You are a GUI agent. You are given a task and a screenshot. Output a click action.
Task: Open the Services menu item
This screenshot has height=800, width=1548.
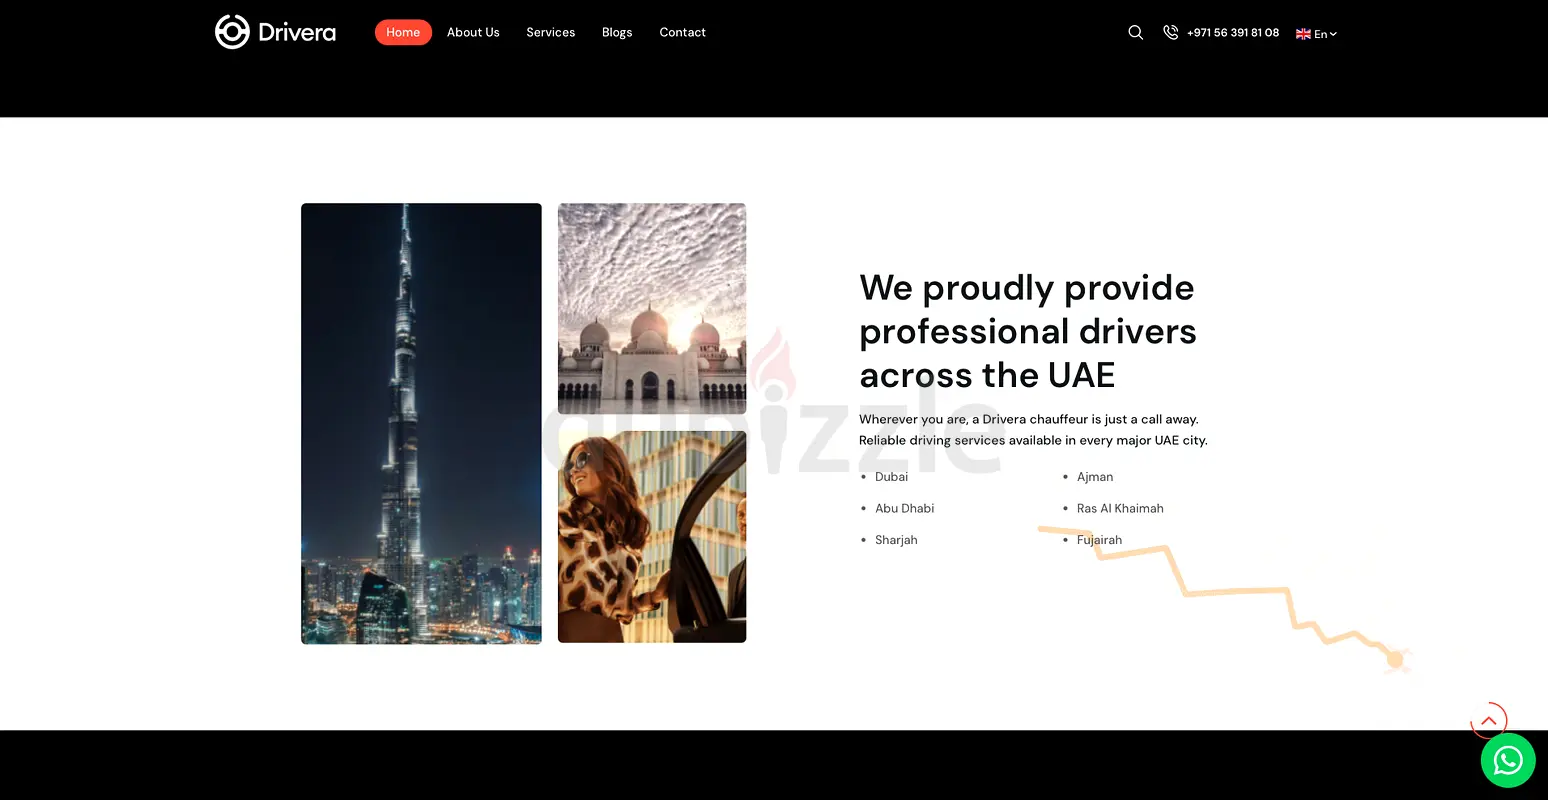coord(550,33)
